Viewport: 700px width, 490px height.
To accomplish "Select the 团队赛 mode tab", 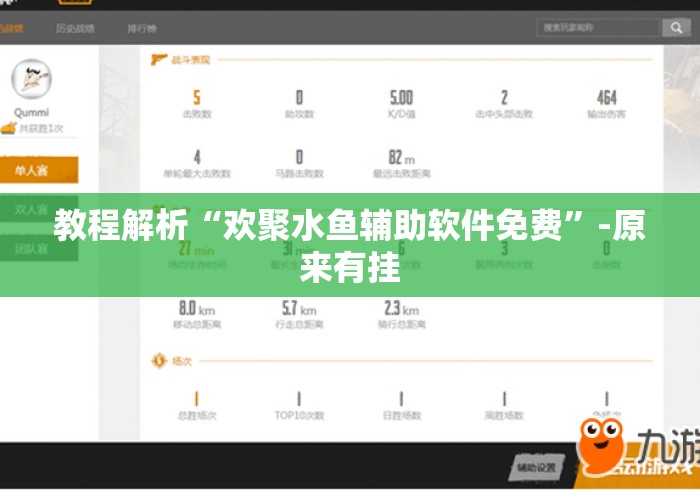I will [39, 248].
